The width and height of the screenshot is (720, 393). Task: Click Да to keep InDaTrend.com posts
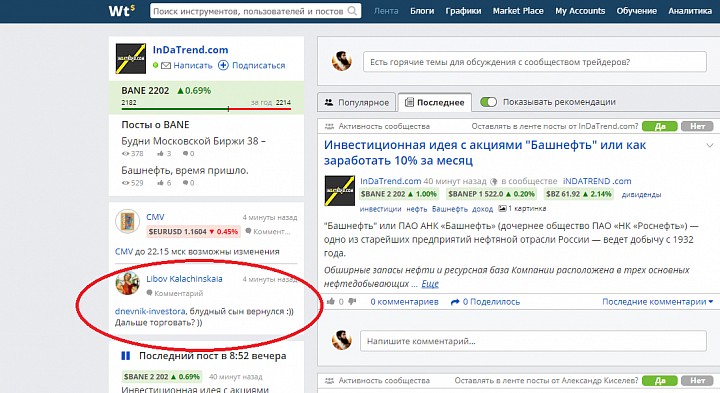click(660, 126)
